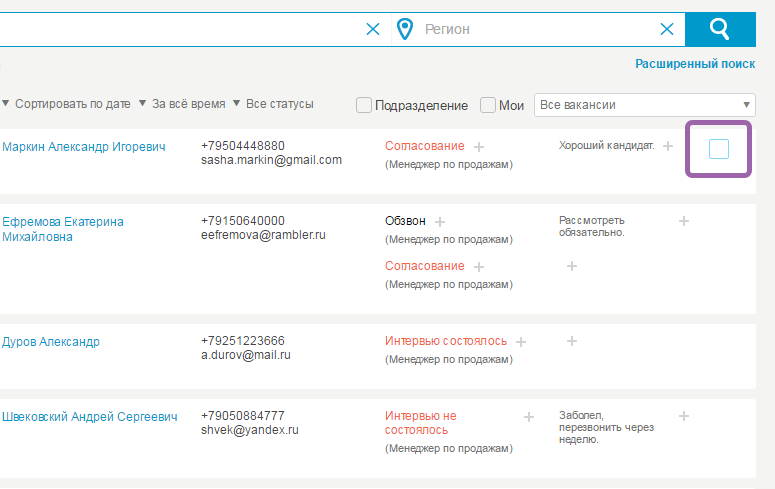This screenshot has height=489, width=775.
Task: Click the Хороший кандидат comment text
Action: click(606, 145)
